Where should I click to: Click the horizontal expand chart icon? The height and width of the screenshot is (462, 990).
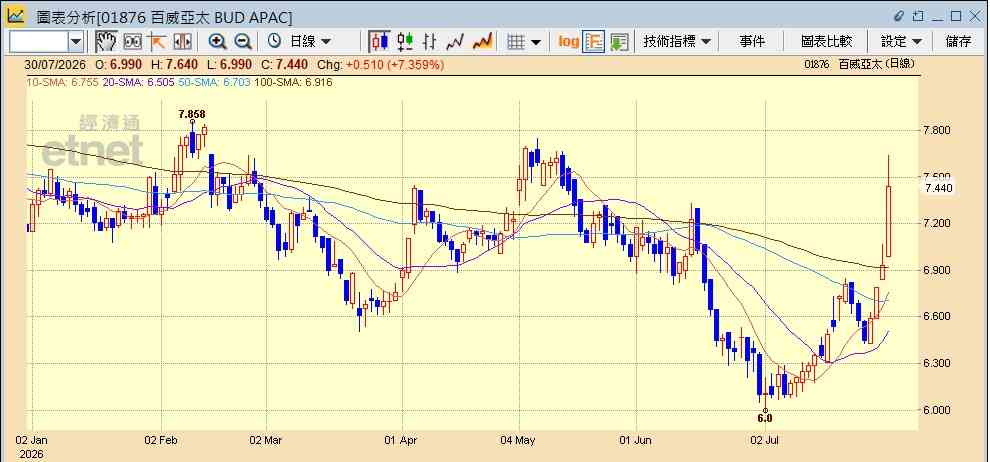tap(182, 42)
